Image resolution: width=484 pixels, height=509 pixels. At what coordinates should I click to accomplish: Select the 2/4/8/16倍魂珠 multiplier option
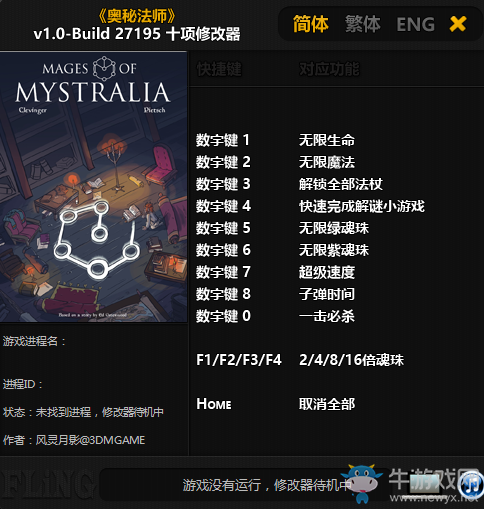[351, 360]
